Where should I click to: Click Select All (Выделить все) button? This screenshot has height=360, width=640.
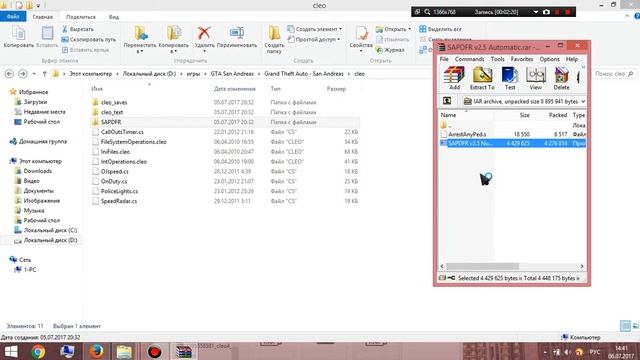440,29
